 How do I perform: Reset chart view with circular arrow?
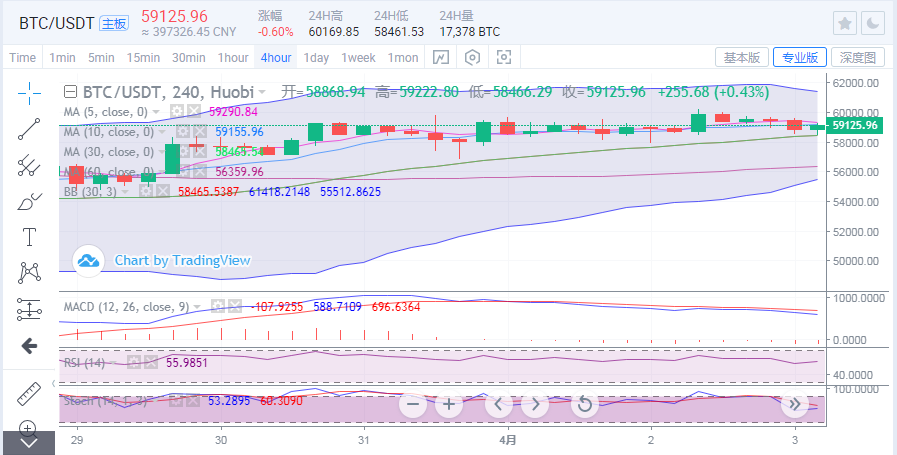[x=584, y=405]
